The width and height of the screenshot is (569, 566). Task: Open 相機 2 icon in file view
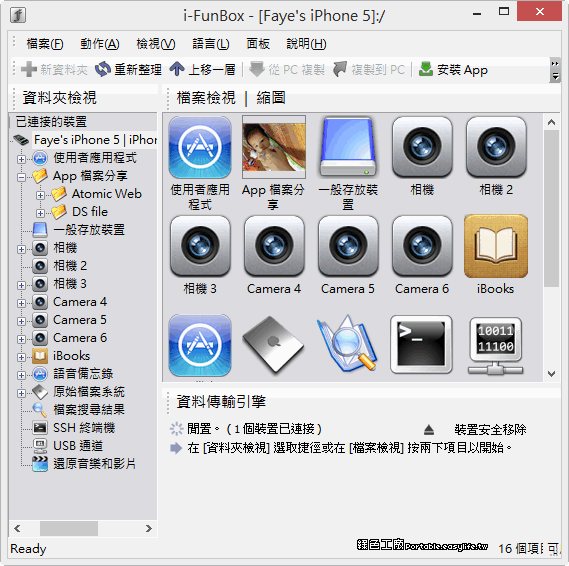[x=496, y=147]
